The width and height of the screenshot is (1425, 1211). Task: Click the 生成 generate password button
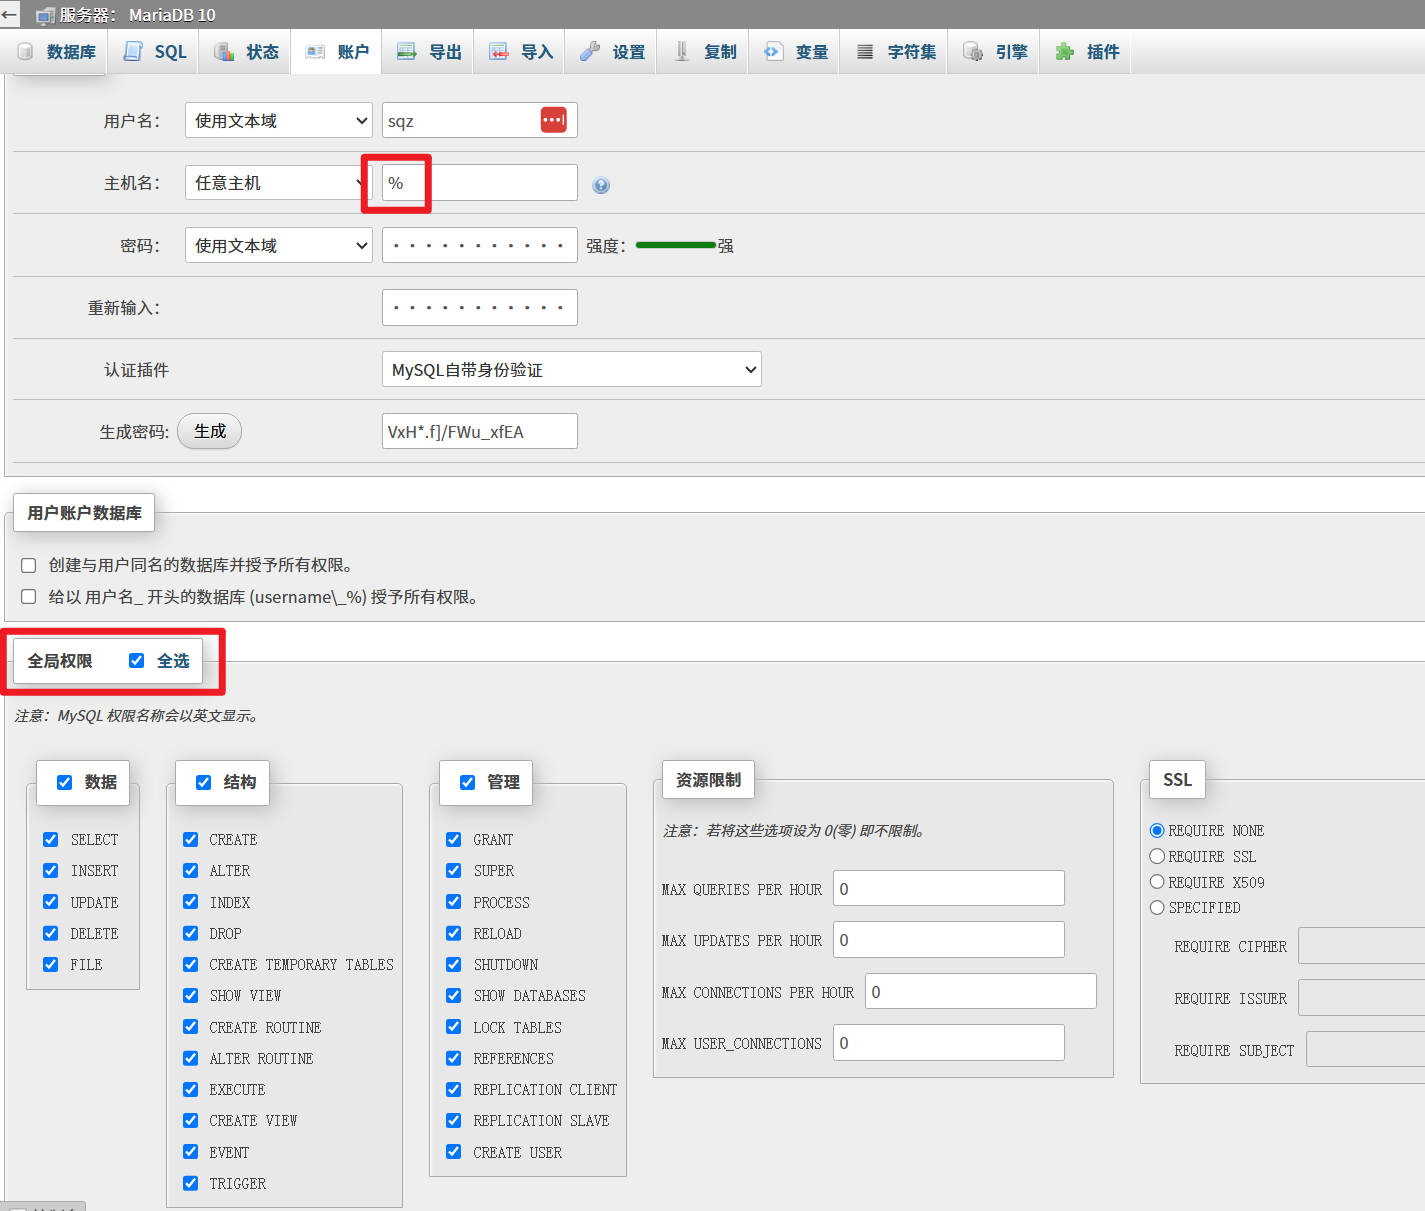click(209, 431)
